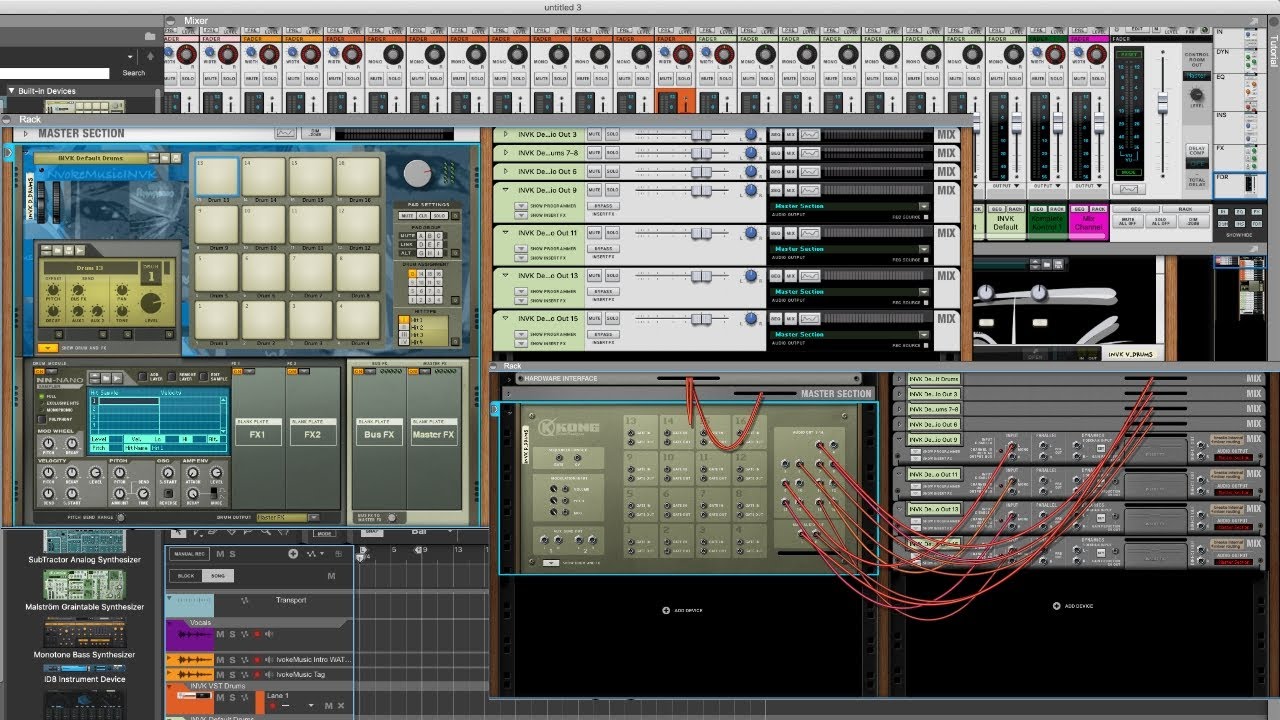Tap Kong pad 6 labeled Drum 6
This screenshot has width=1280, height=720.
pyautogui.click(x=264, y=272)
